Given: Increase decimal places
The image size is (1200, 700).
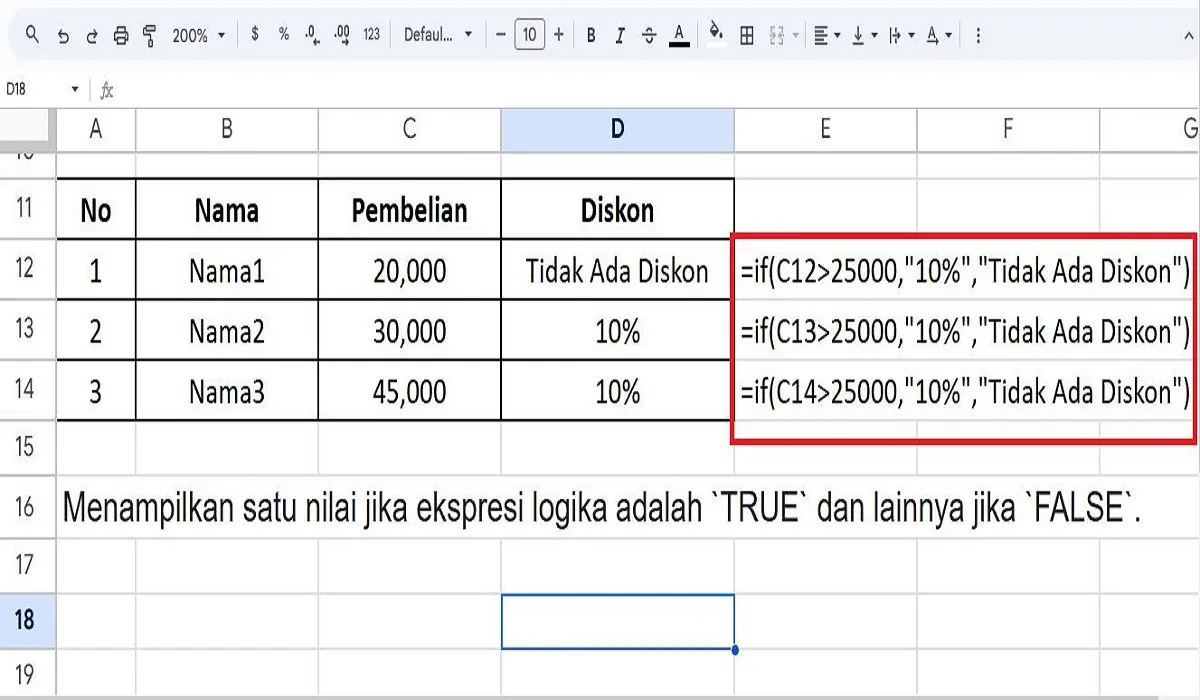Looking at the screenshot, I should click(342, 35).
